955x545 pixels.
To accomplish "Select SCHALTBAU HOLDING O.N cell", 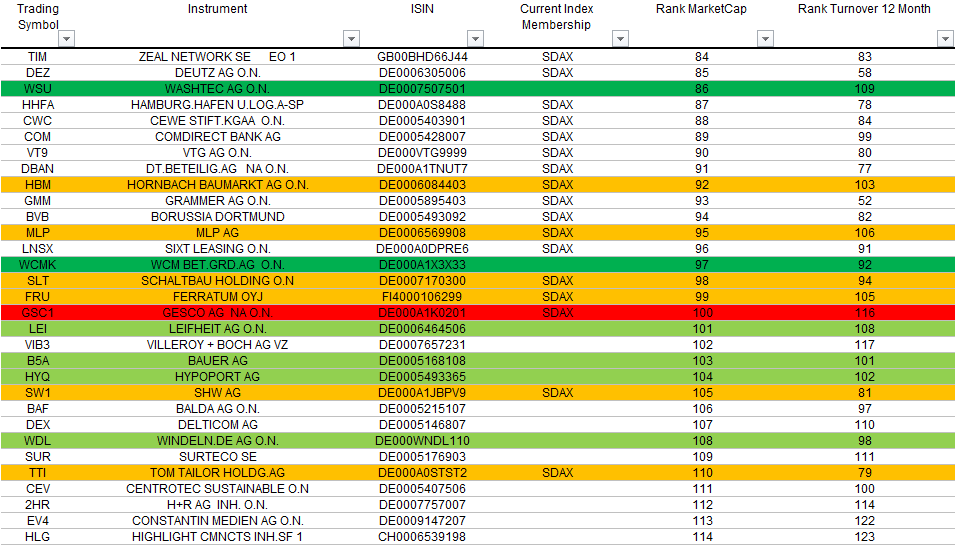I will (217, 281).
